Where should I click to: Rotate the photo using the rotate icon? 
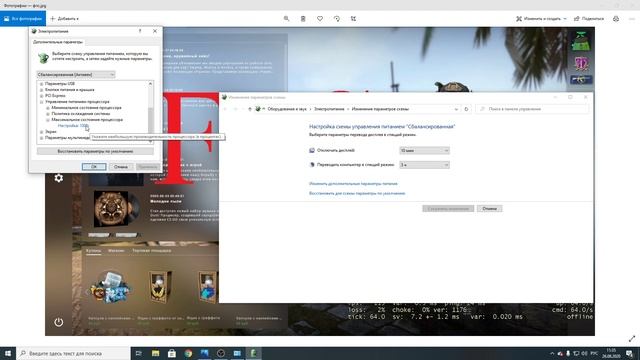[337, 19]
